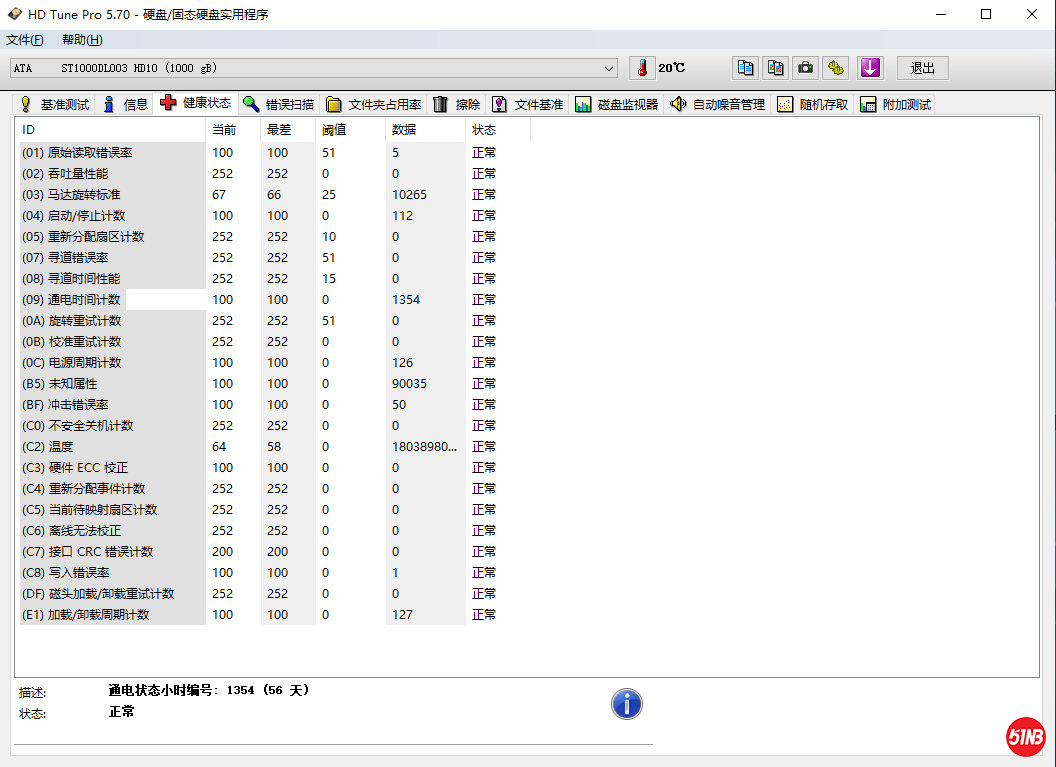Click the copy text to clipboard icon

[x=745, y=68]
